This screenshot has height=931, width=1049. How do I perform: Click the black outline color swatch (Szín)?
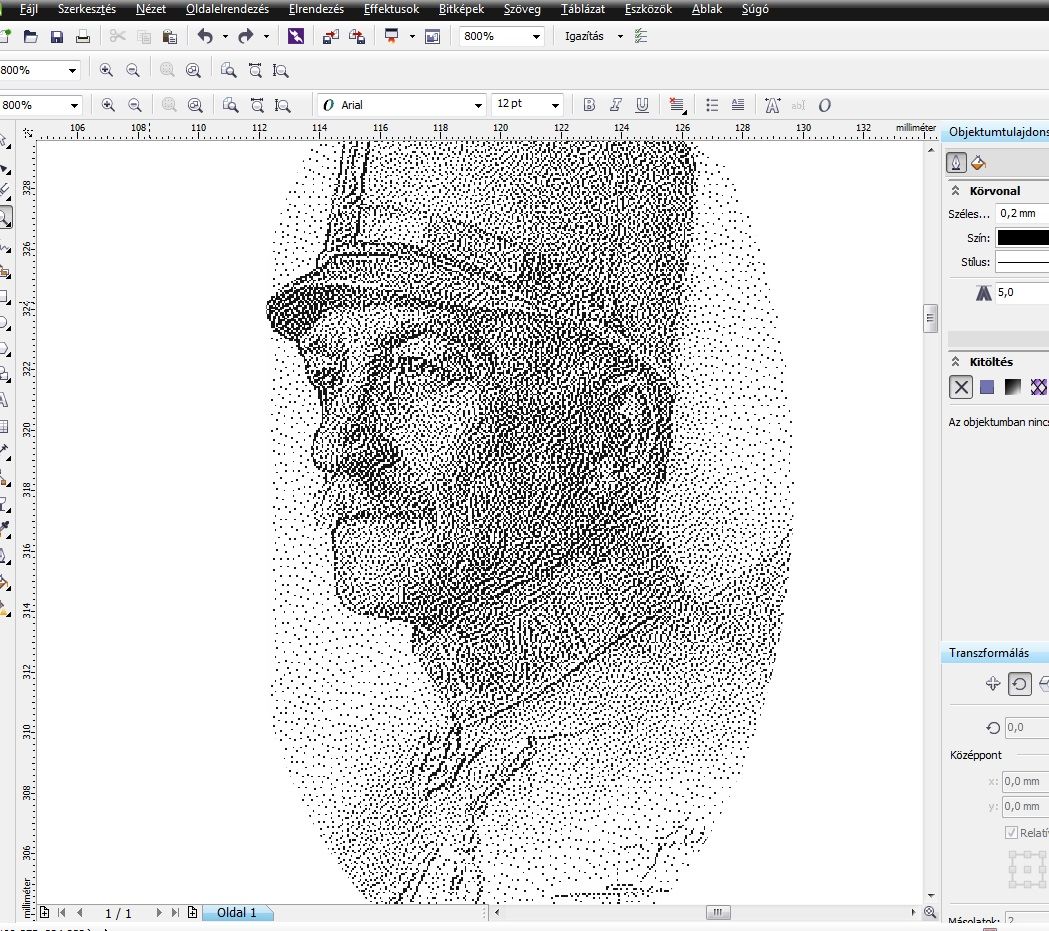point(1022,238)
